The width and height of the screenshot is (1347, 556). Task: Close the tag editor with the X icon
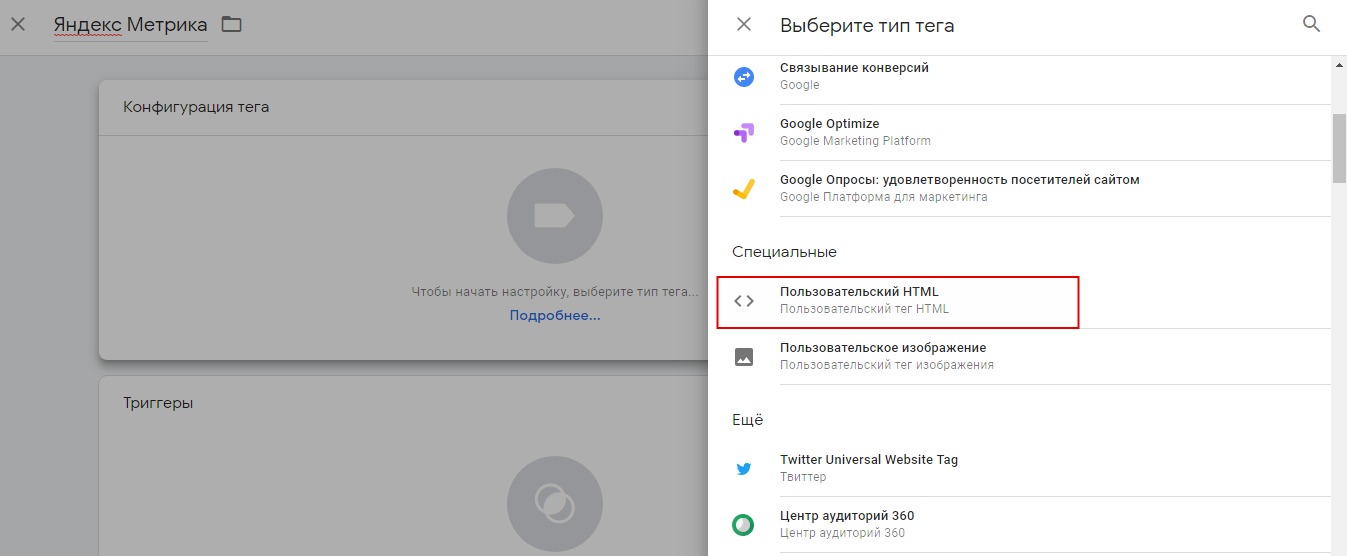18,24
